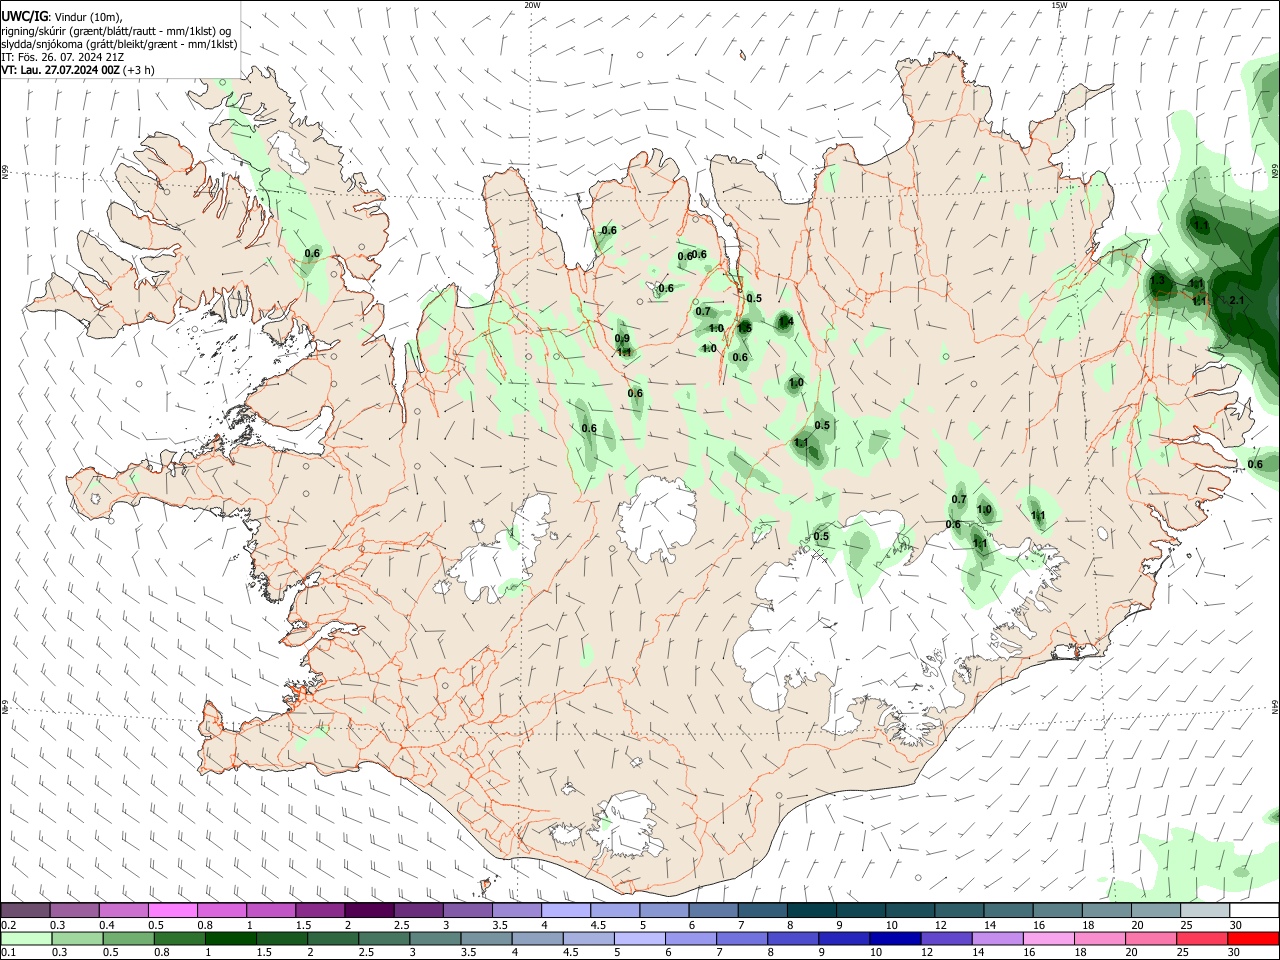Pick lower-row pink swatch between 18 and 20

1100,938
